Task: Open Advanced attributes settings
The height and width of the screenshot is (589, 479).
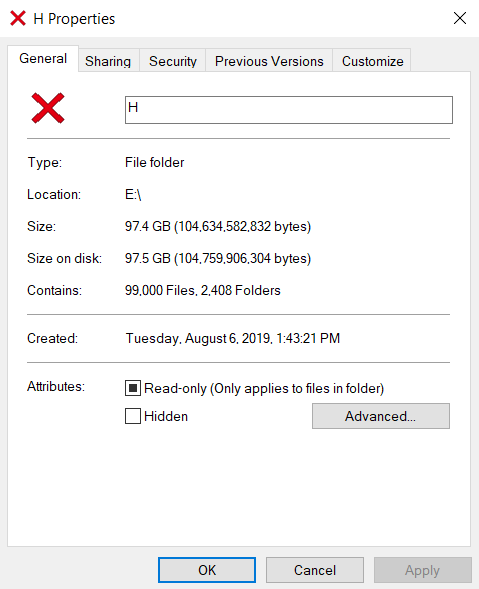Action: pos(381,416)
